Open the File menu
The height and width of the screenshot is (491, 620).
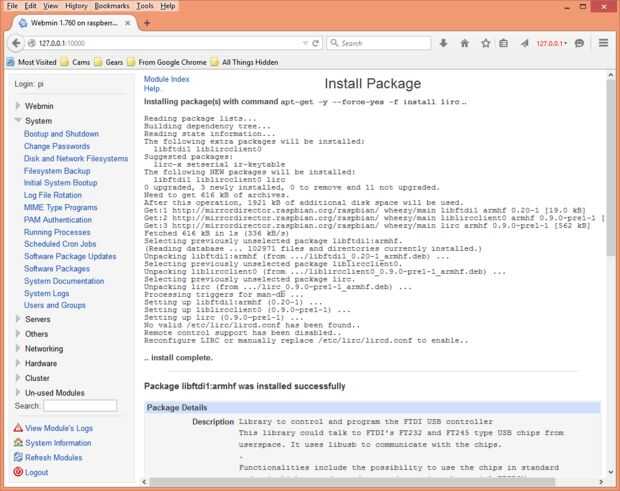point(12,6)
